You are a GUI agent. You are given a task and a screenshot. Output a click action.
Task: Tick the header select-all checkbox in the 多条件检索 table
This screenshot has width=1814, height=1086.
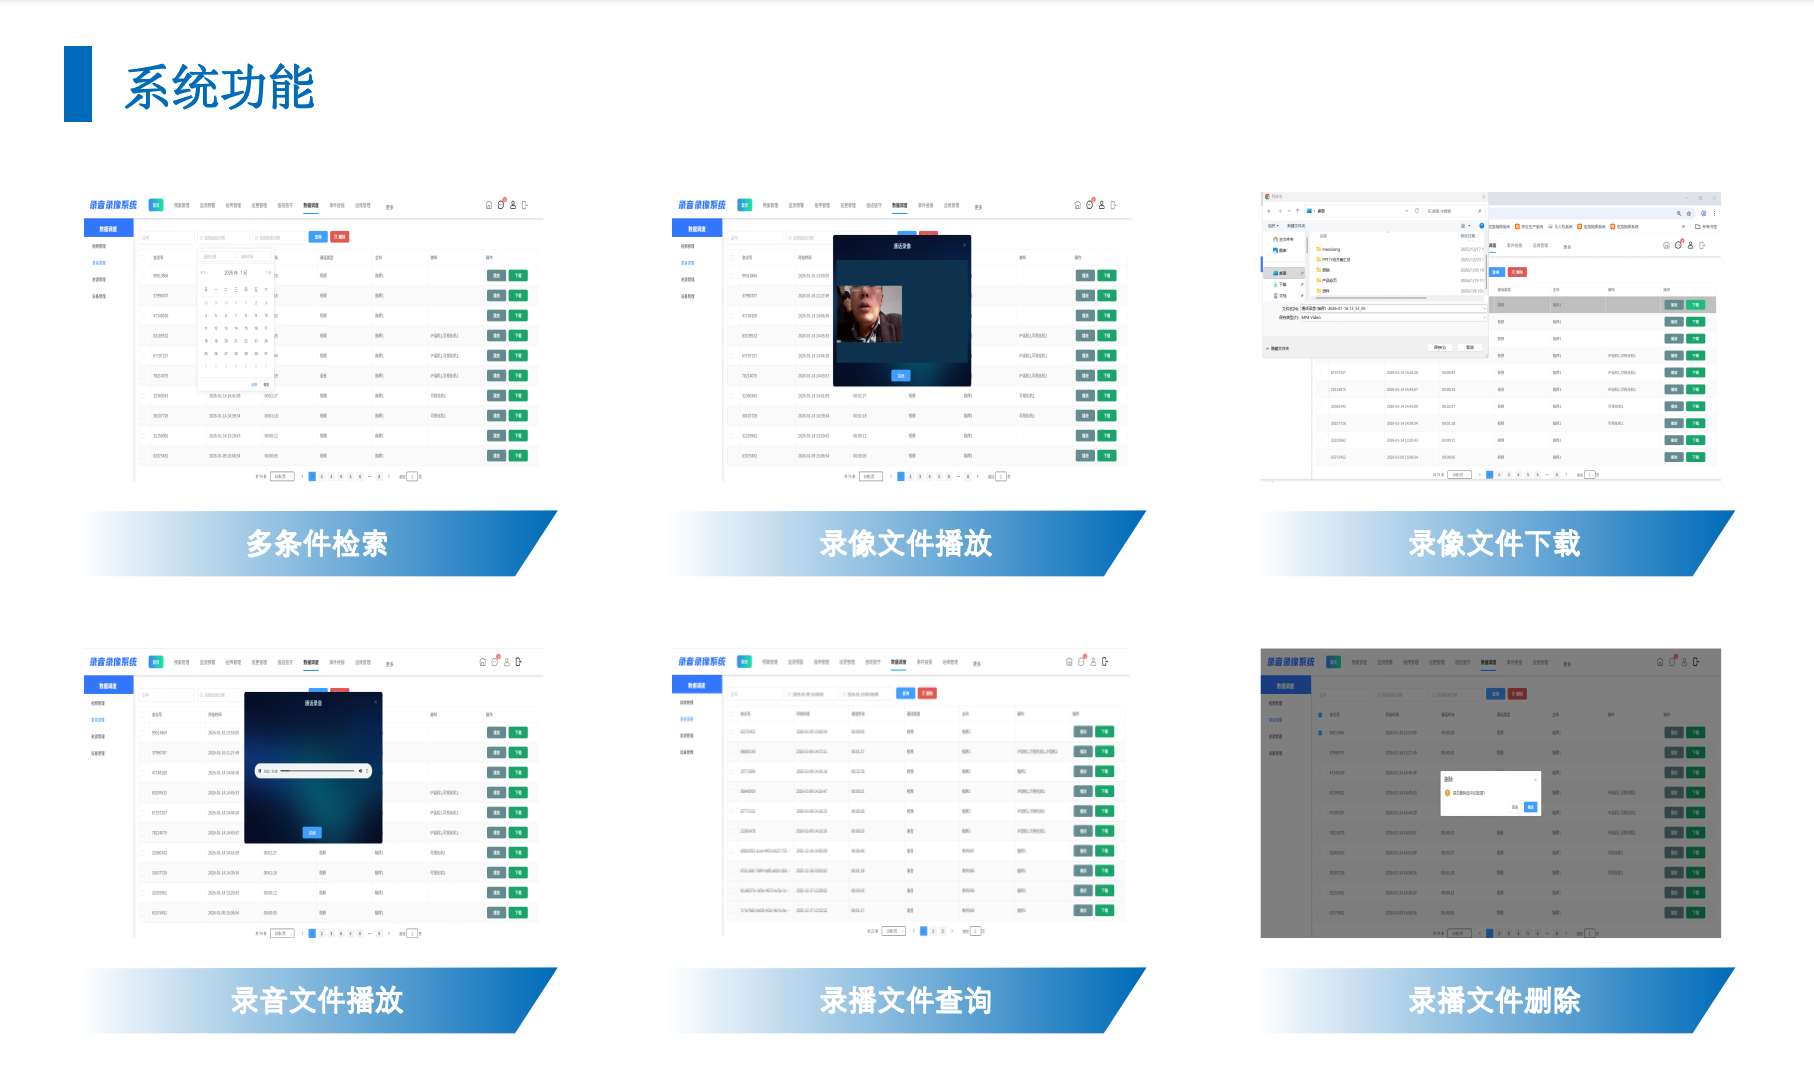pos(143,258)
